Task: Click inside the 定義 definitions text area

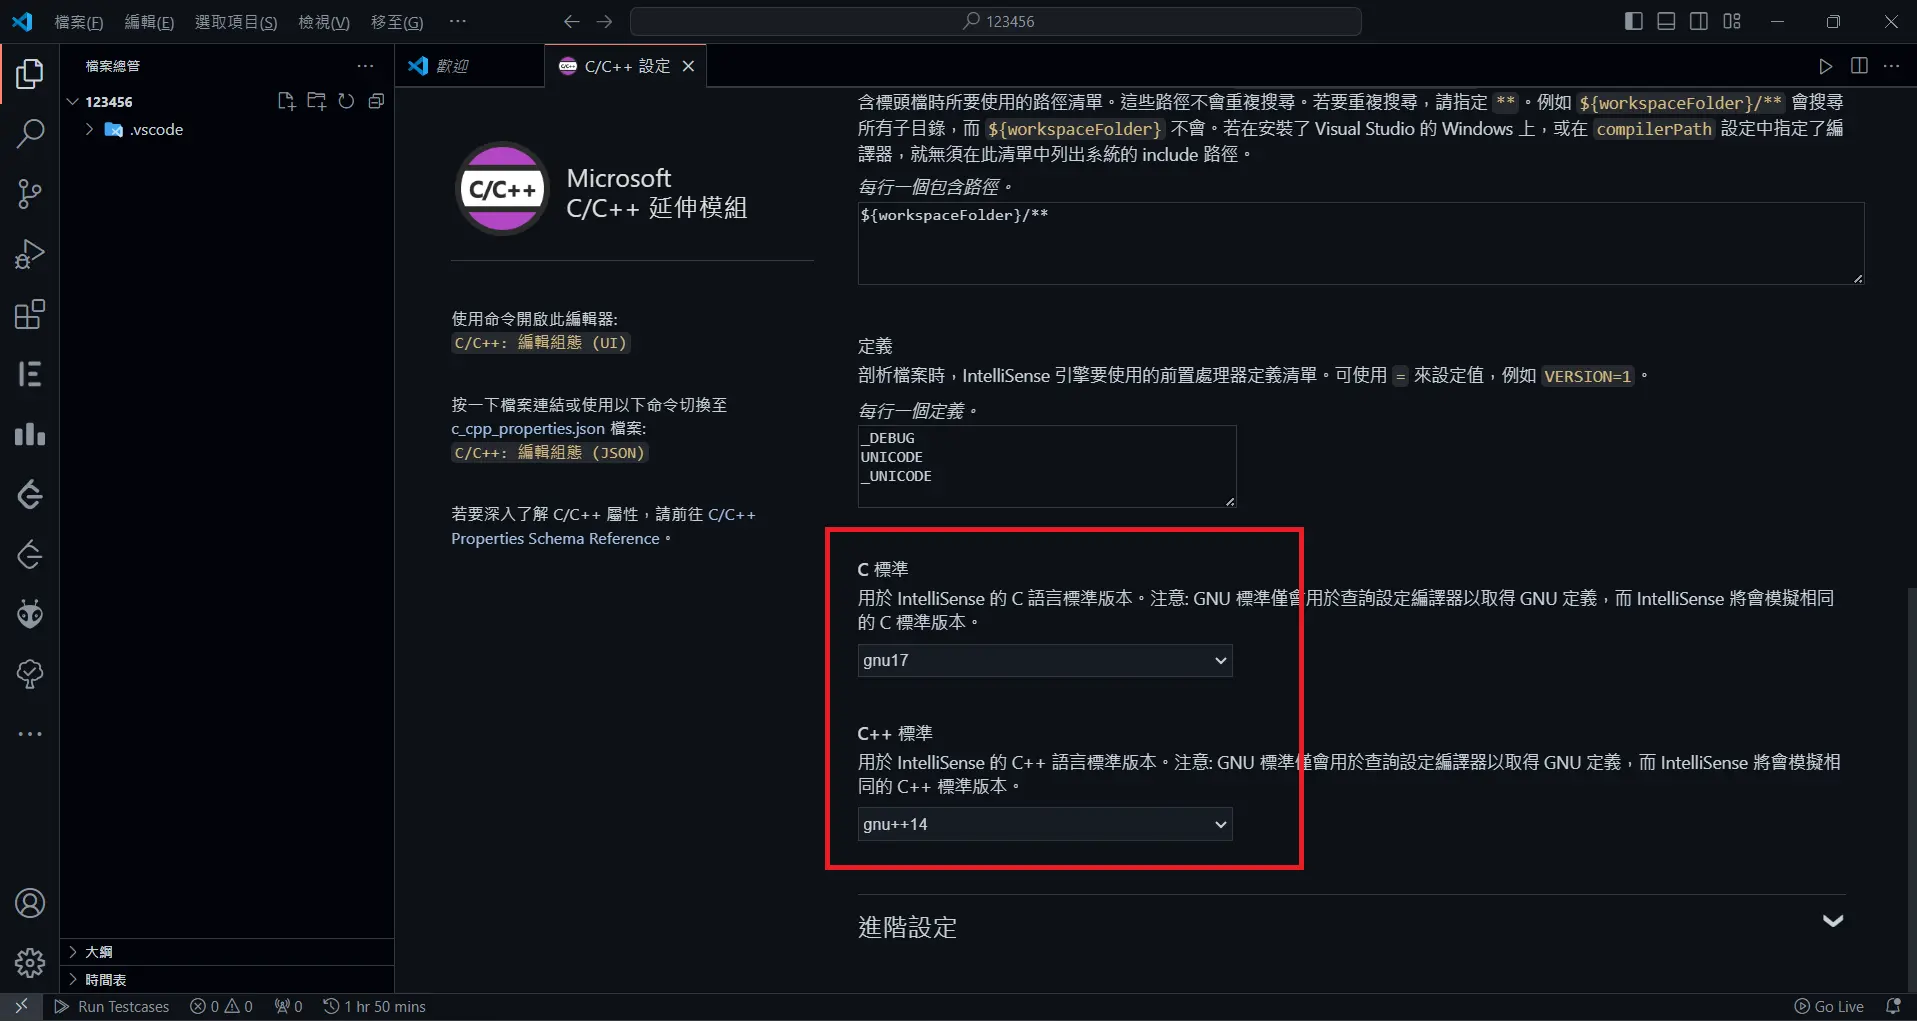Action: (1045, 467)
